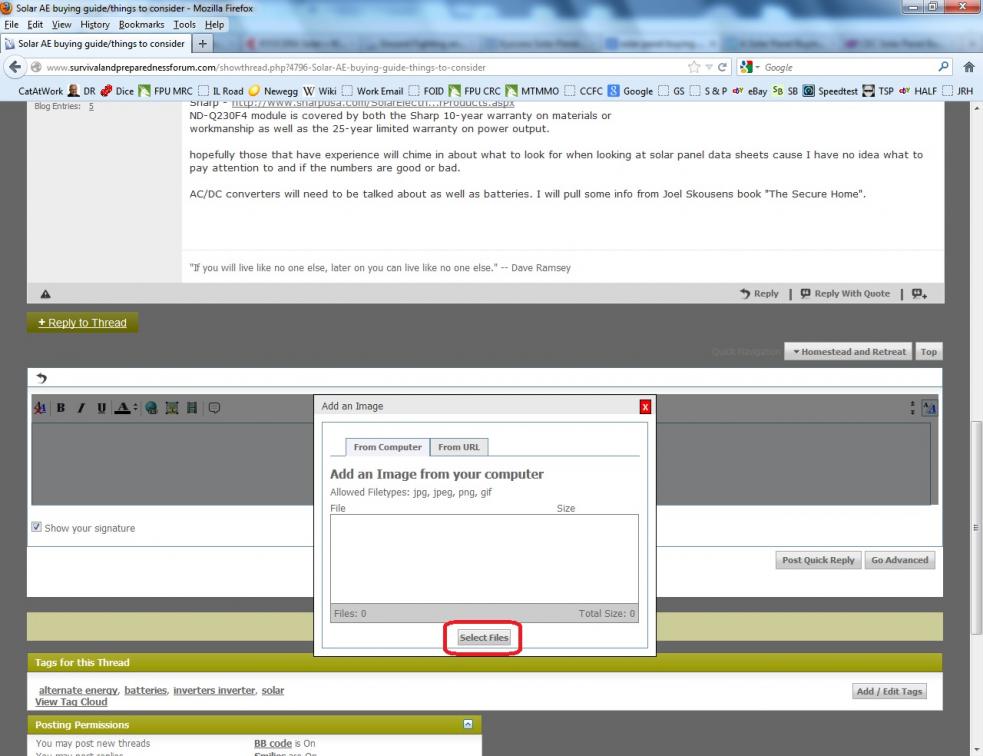Viewport: 983px width, 756px height.
Task: Click the wrap quote speech bubble icon
Action: pyautogui.click(x=213, y=408)
